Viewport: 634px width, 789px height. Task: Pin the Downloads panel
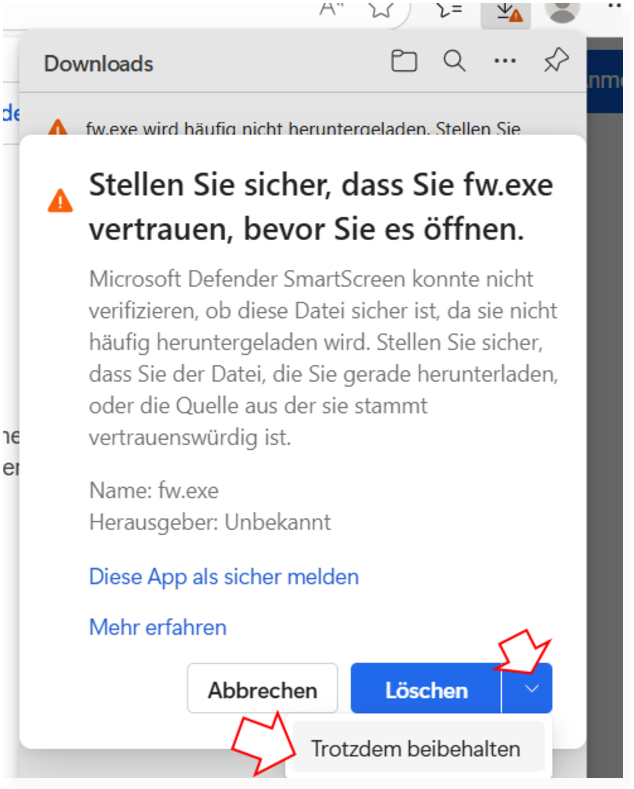[x=556, y=60]
